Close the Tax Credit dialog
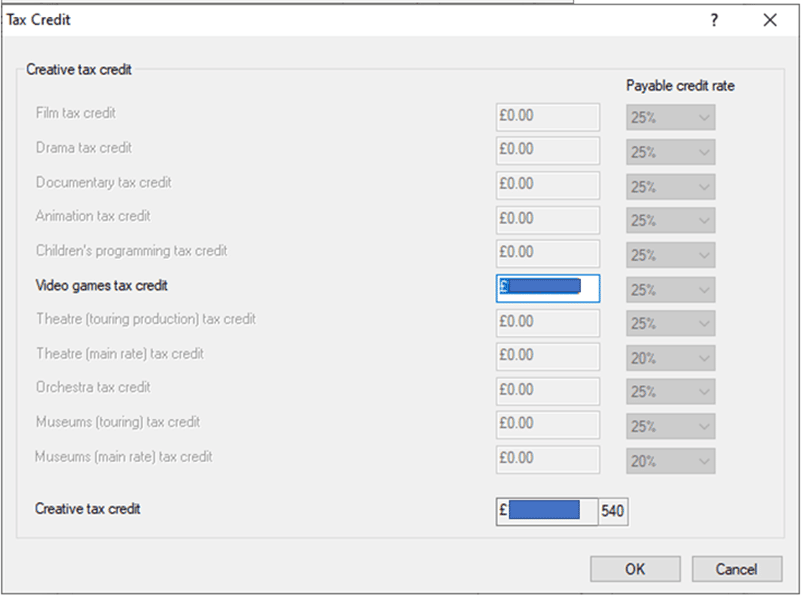 [x=770, y=20]
